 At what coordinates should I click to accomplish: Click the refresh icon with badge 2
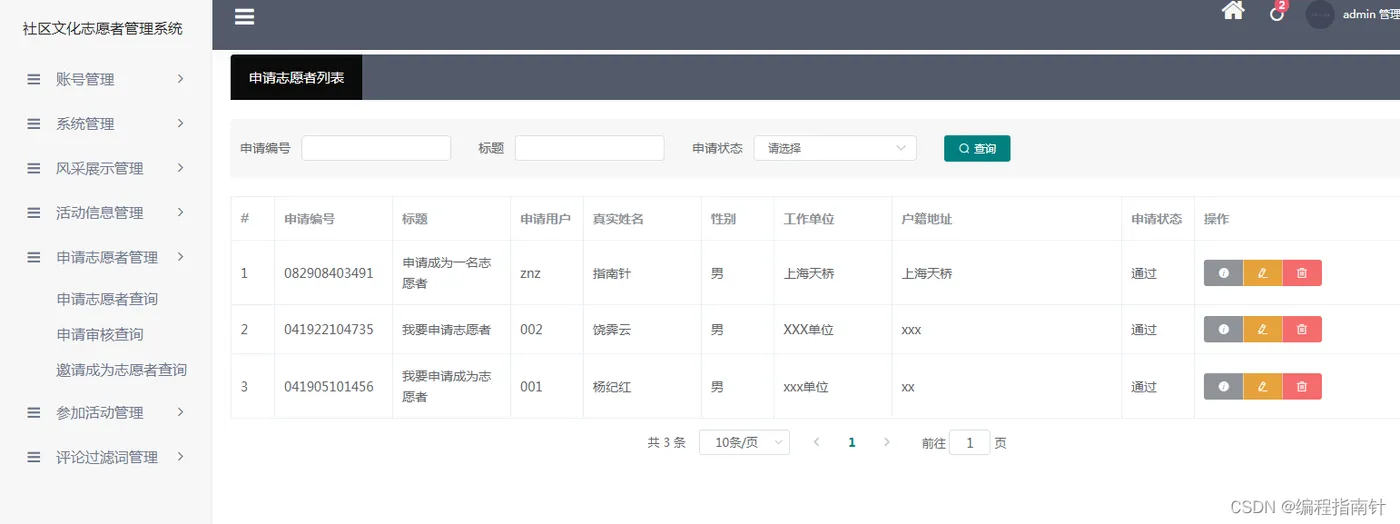[1277, 13]
